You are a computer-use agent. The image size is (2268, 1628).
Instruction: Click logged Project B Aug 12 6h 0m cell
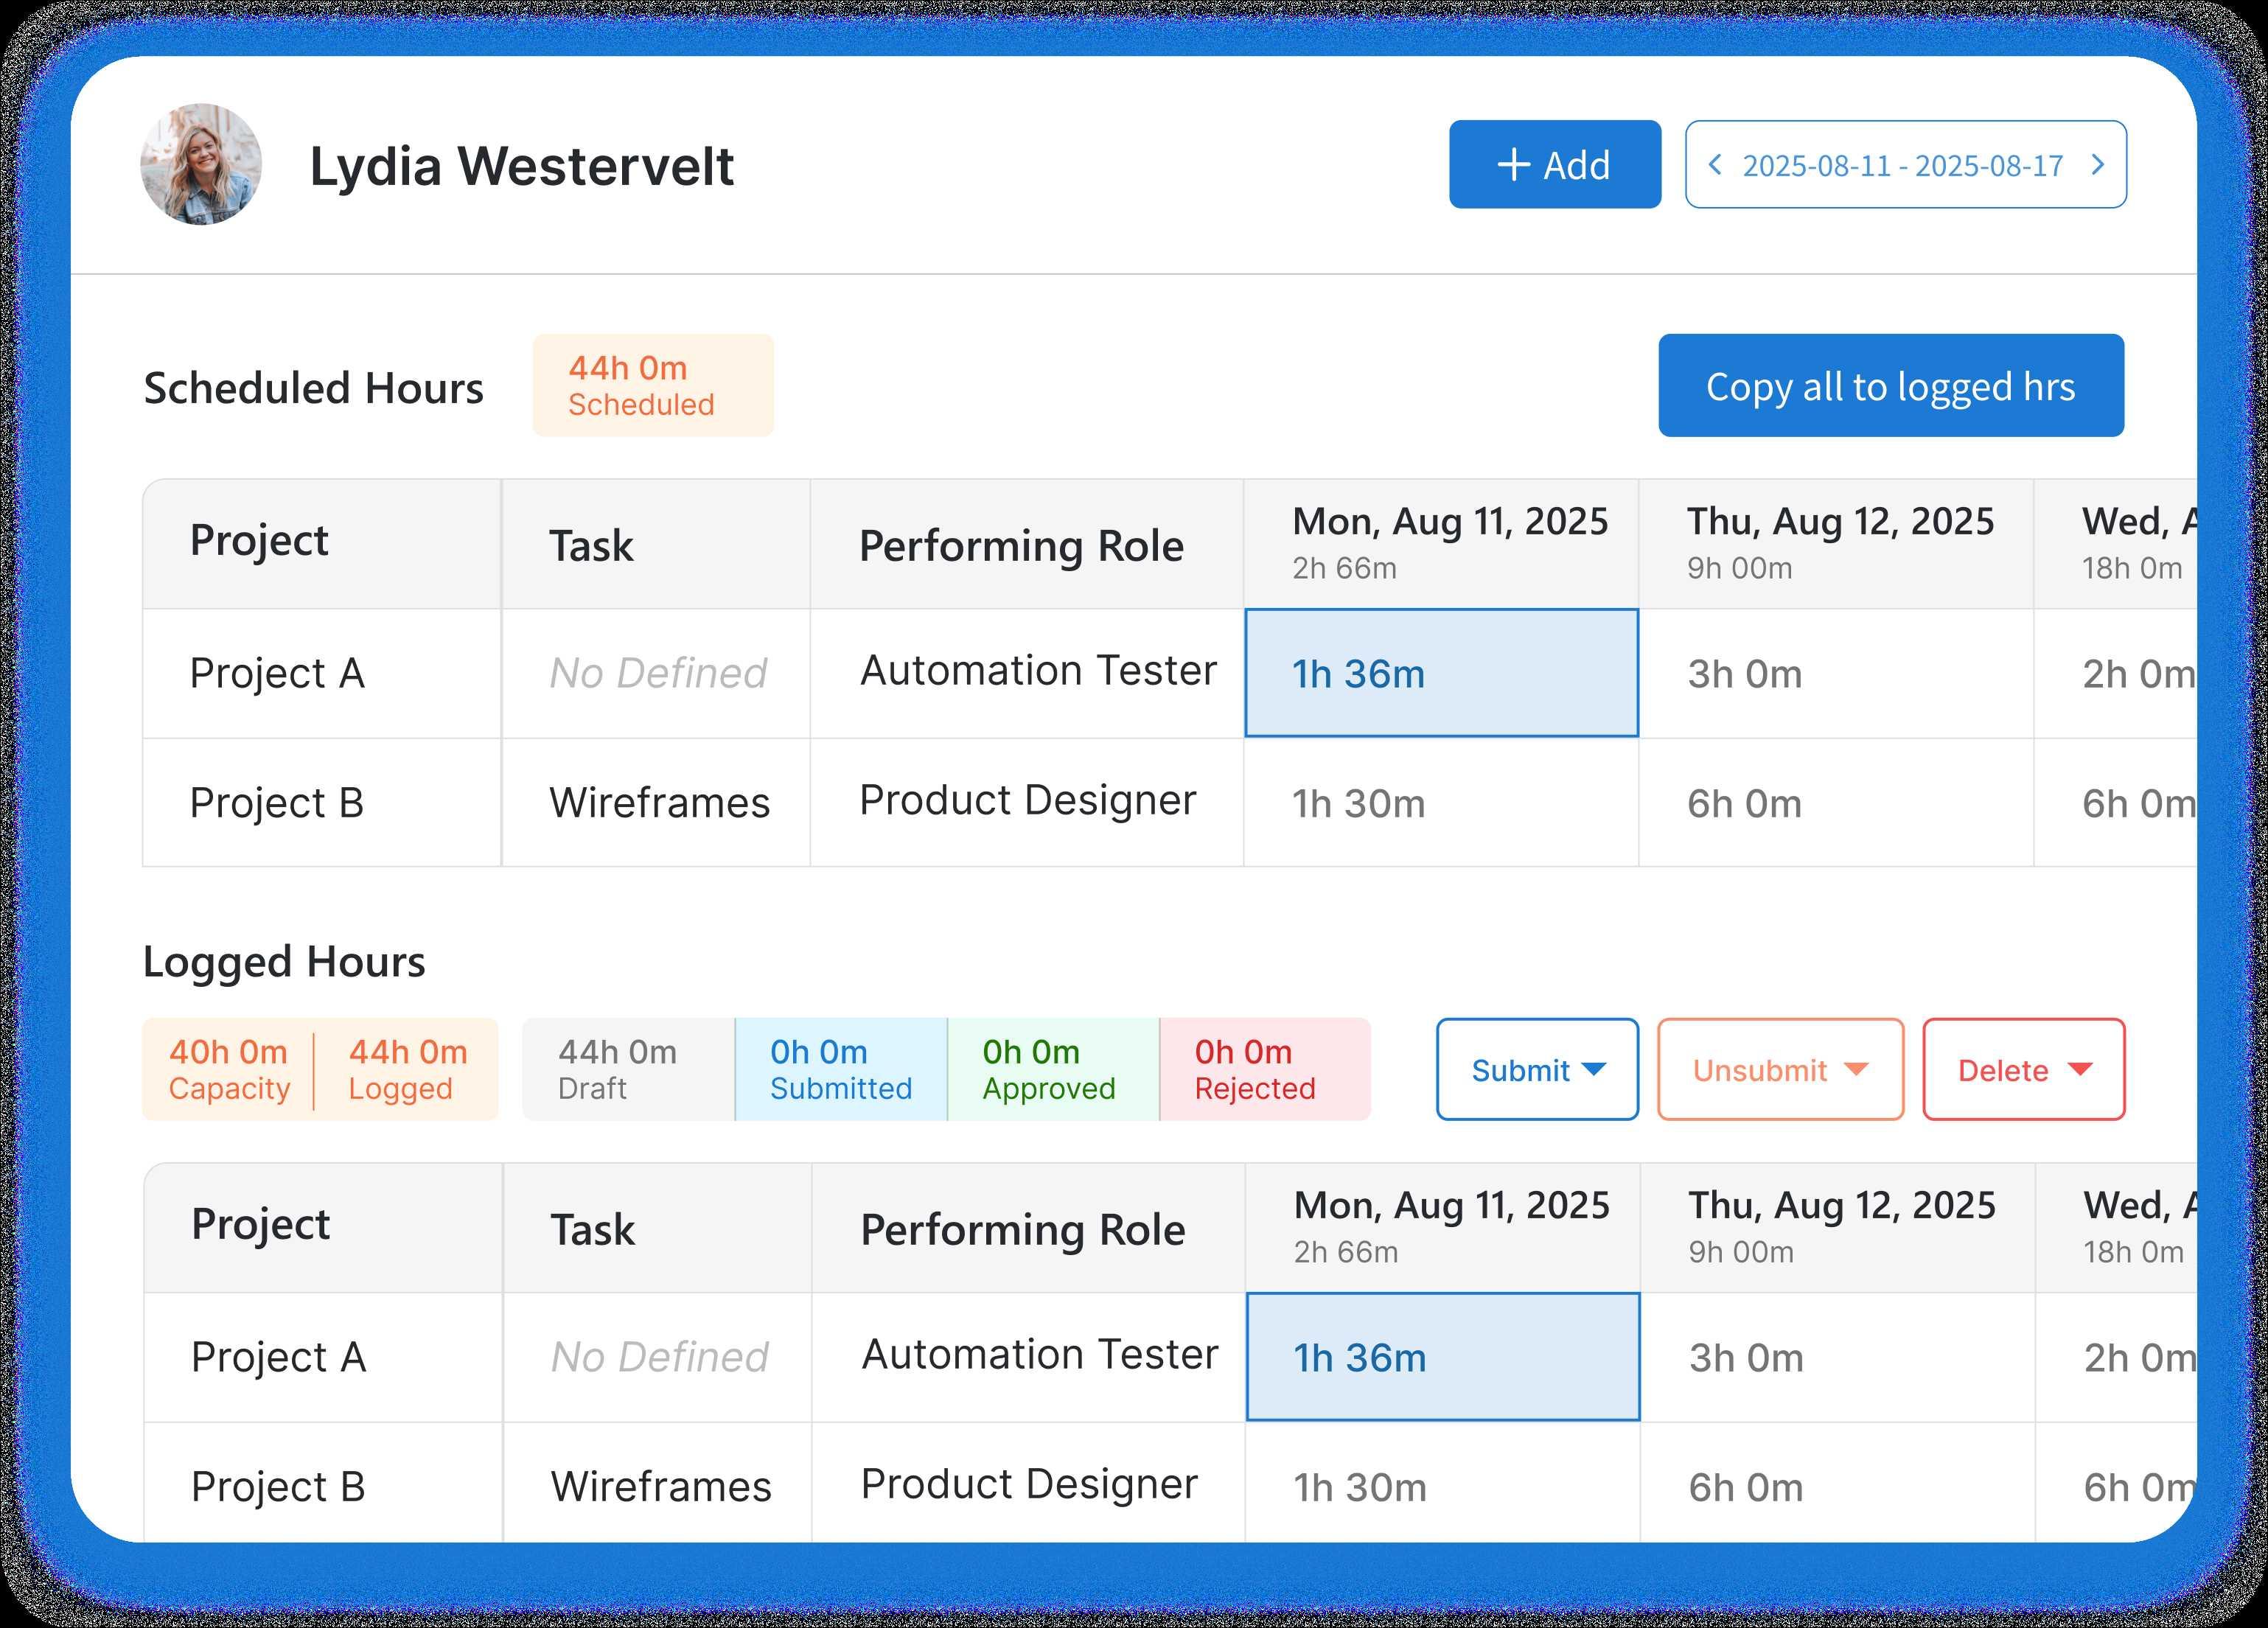point(1836,1487)
